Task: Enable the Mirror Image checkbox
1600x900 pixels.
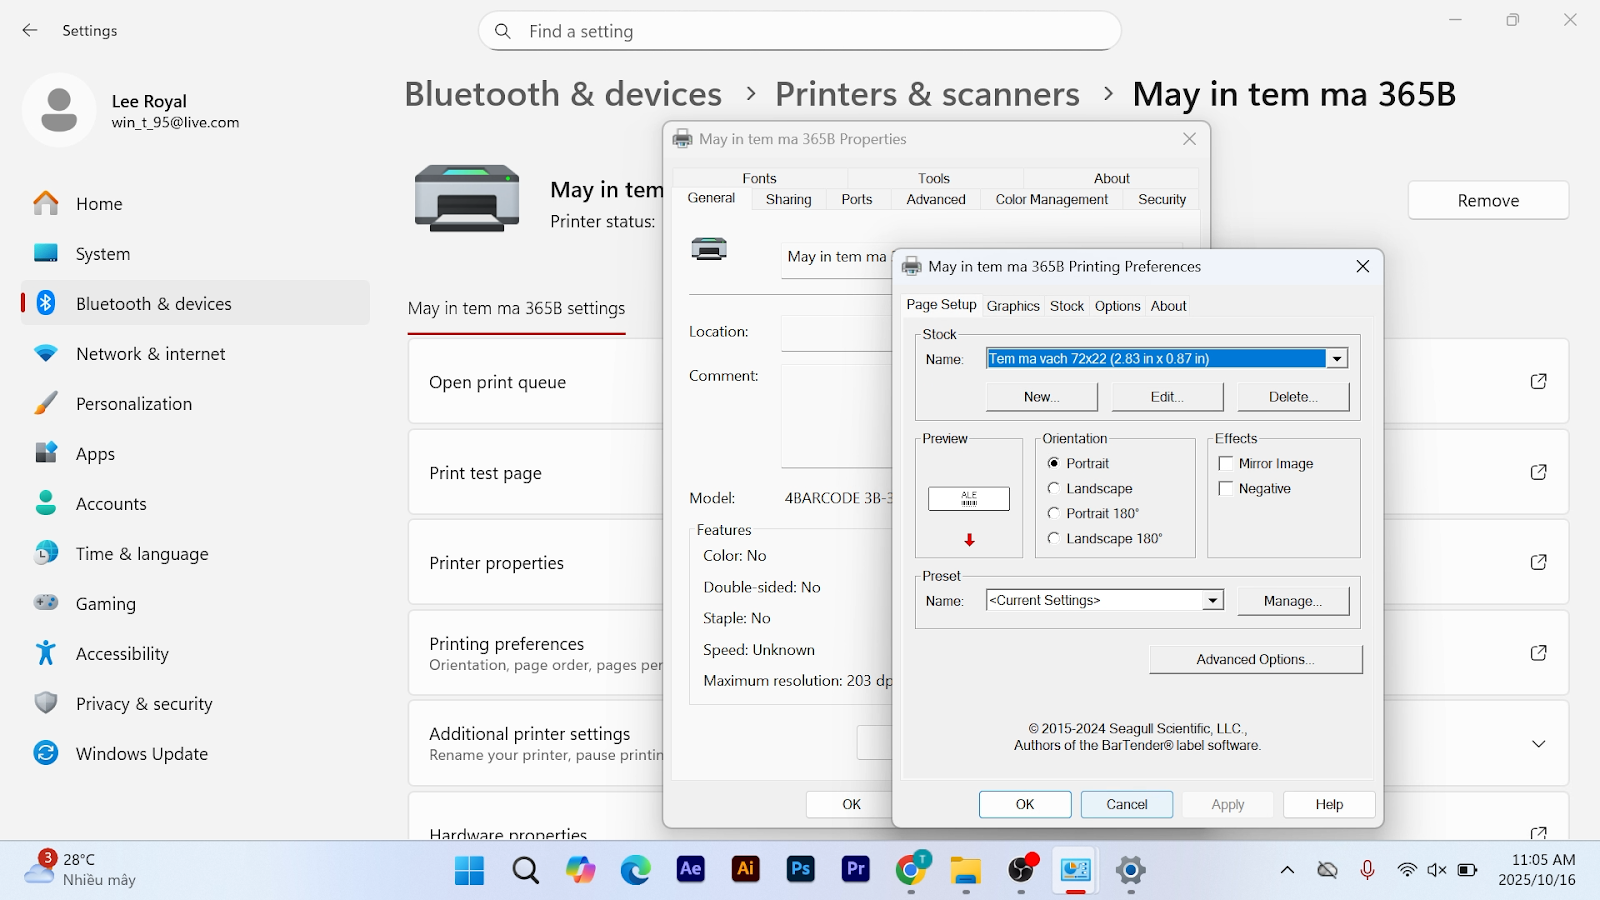Action: click(x=1226, y=464)
